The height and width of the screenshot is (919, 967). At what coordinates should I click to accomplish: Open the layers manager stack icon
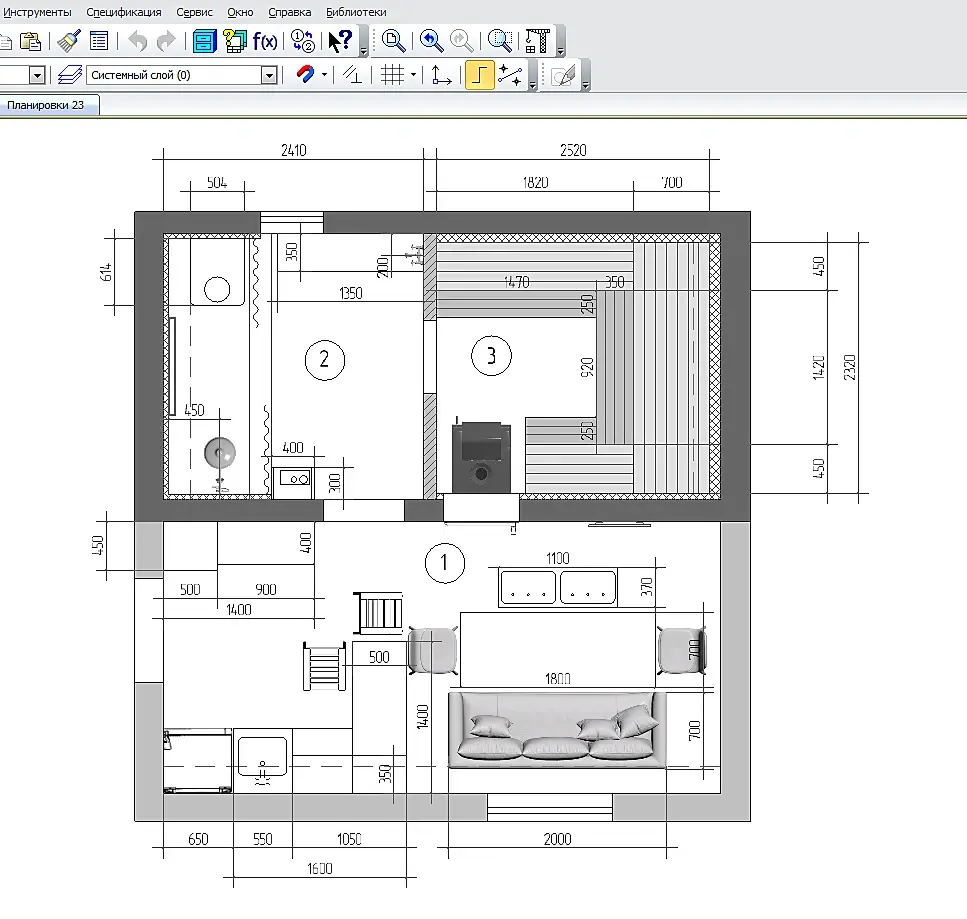click(70, 75)
